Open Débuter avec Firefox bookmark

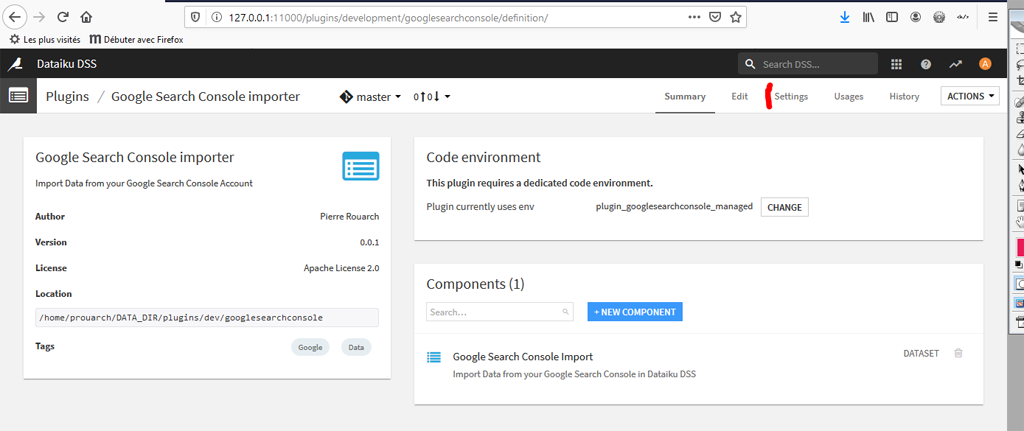pos(136,39)
